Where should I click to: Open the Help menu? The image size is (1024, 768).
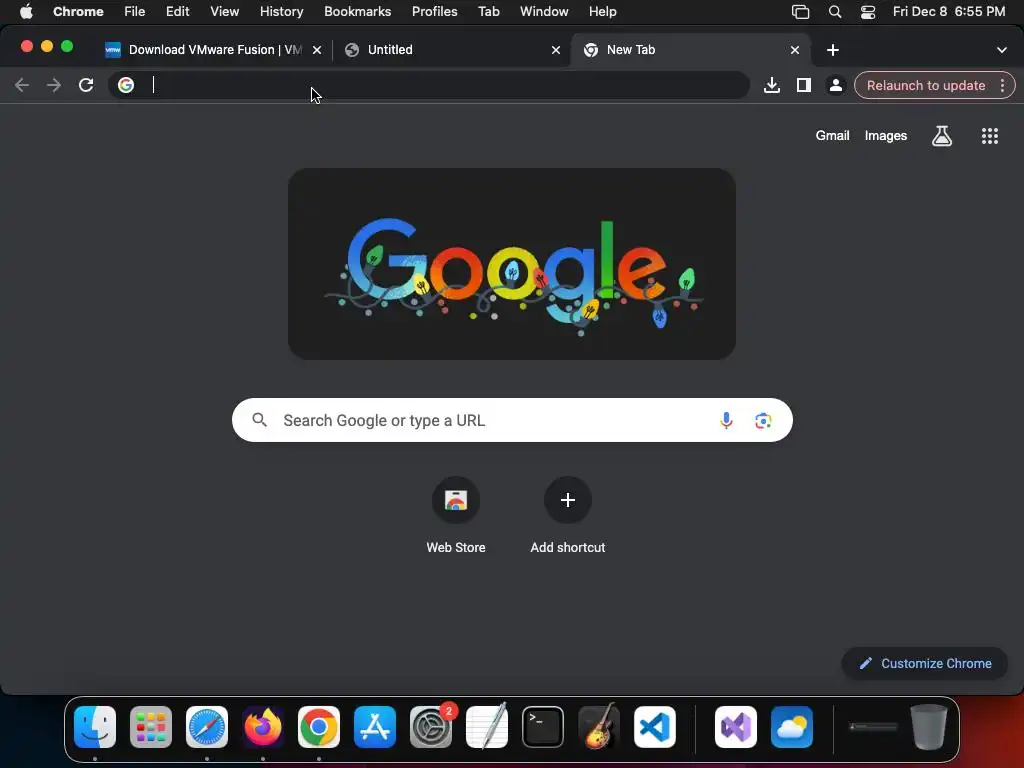click(x=602, y=12)
